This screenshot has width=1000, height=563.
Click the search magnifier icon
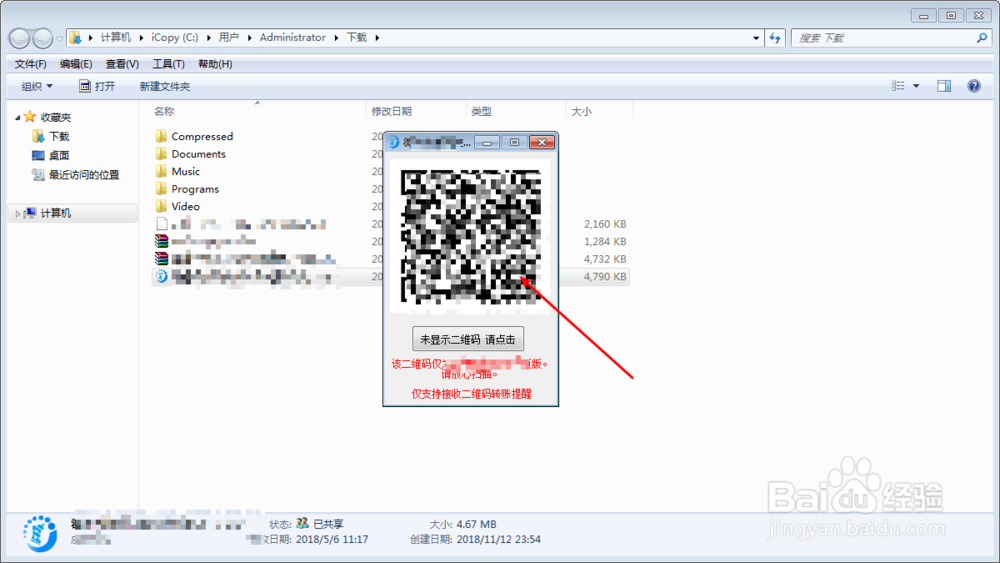tap(982, 38)
